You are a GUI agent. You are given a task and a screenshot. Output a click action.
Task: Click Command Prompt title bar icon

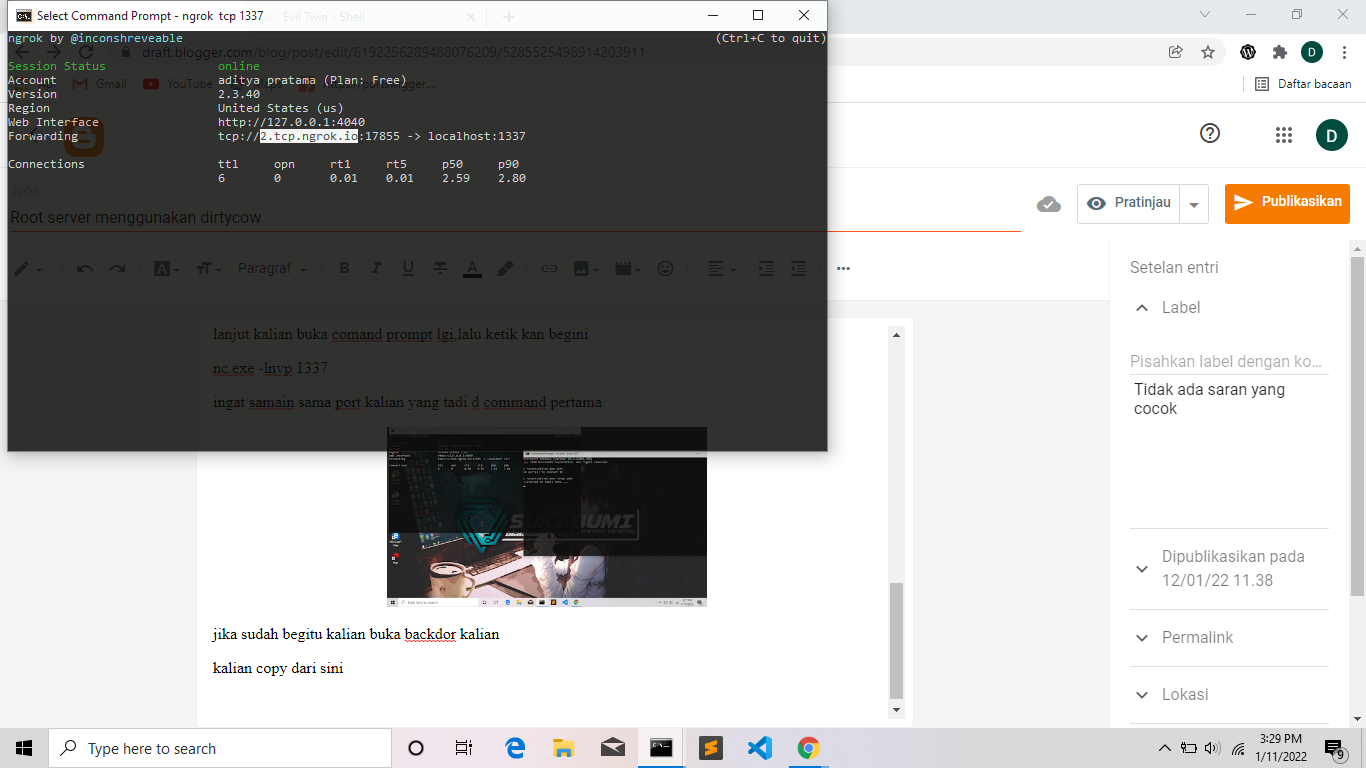tap(23, 16)
